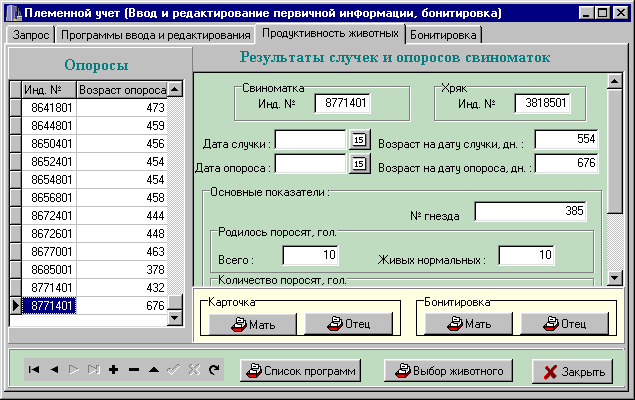The height and width of the screenshot is (400, 635).
Task: Select Продуктивность животных tab
Action: point(330,33)
